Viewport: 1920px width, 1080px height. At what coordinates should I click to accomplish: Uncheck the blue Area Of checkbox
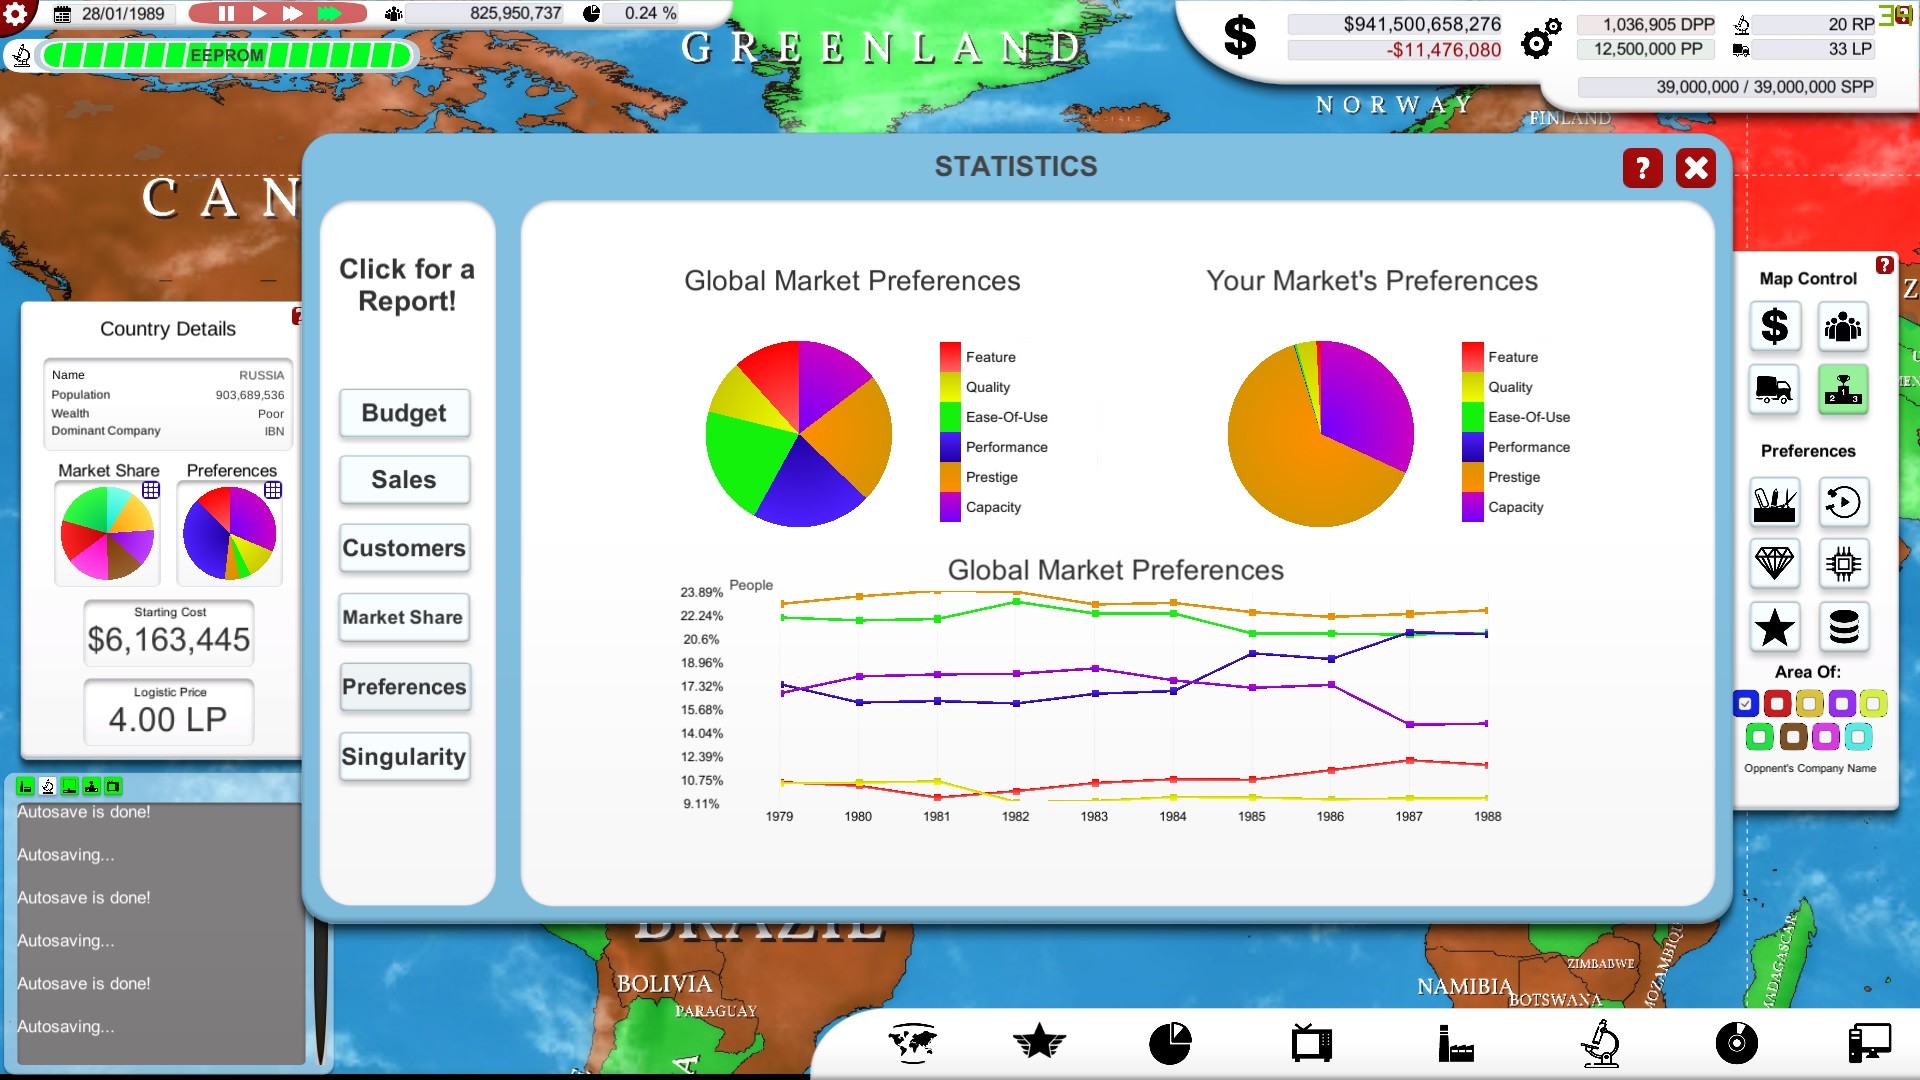[x=1745, y=704]
